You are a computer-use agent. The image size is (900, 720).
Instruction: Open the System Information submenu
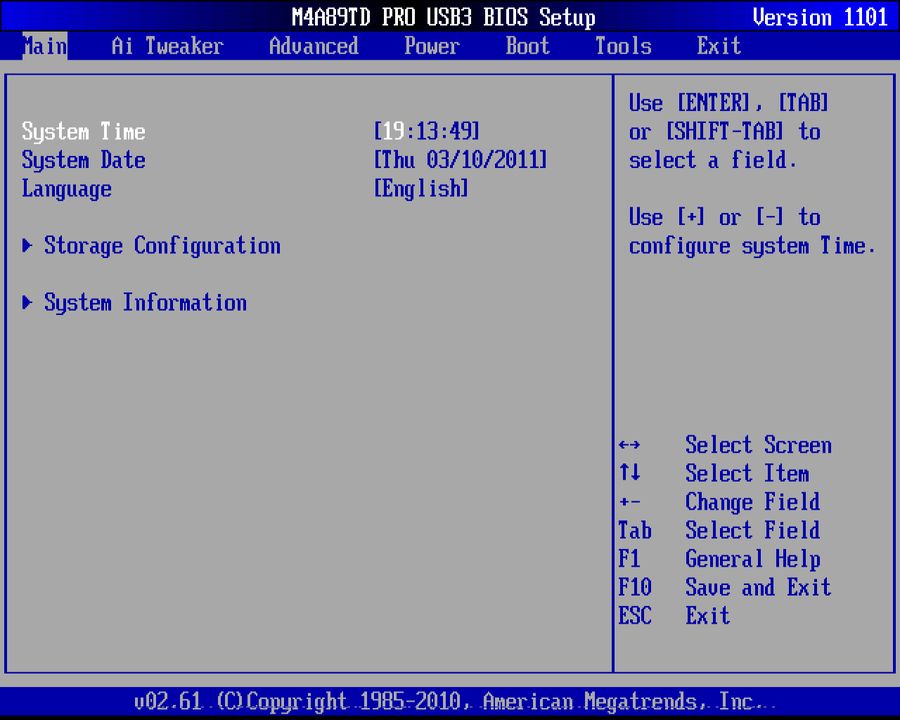(x=145, y=303)
